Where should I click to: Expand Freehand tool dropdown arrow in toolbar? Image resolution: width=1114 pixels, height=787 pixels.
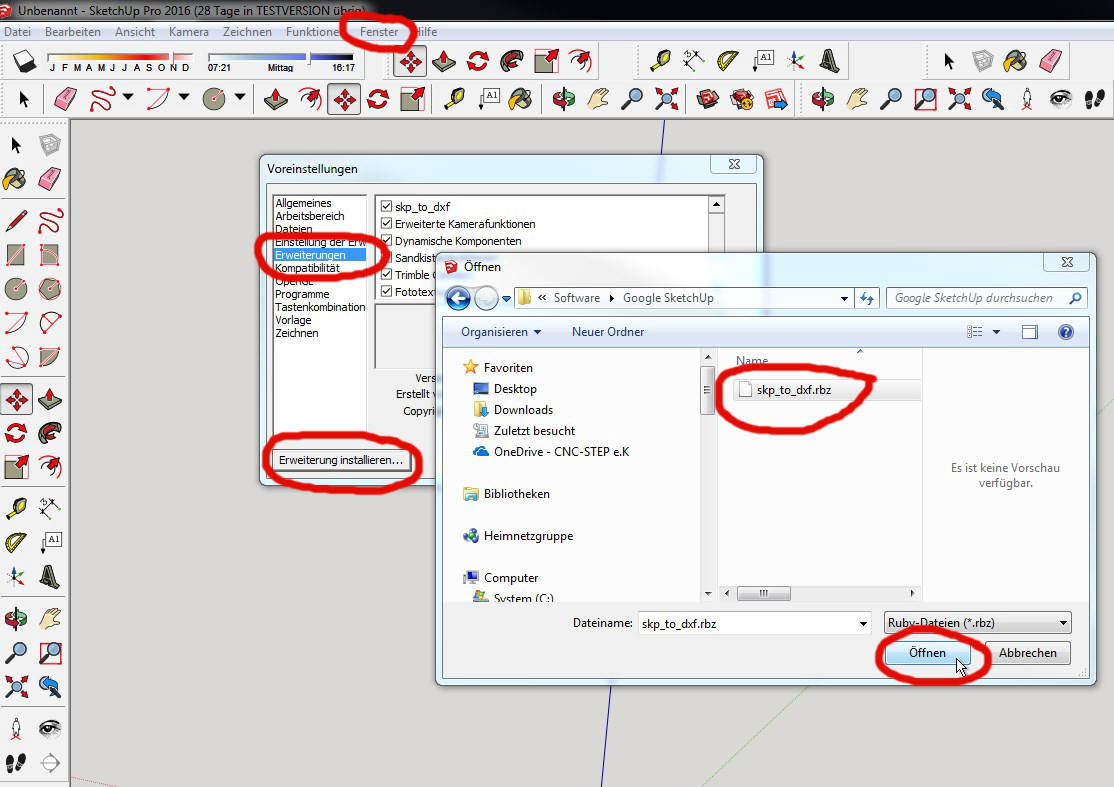(x=128, y=97)
